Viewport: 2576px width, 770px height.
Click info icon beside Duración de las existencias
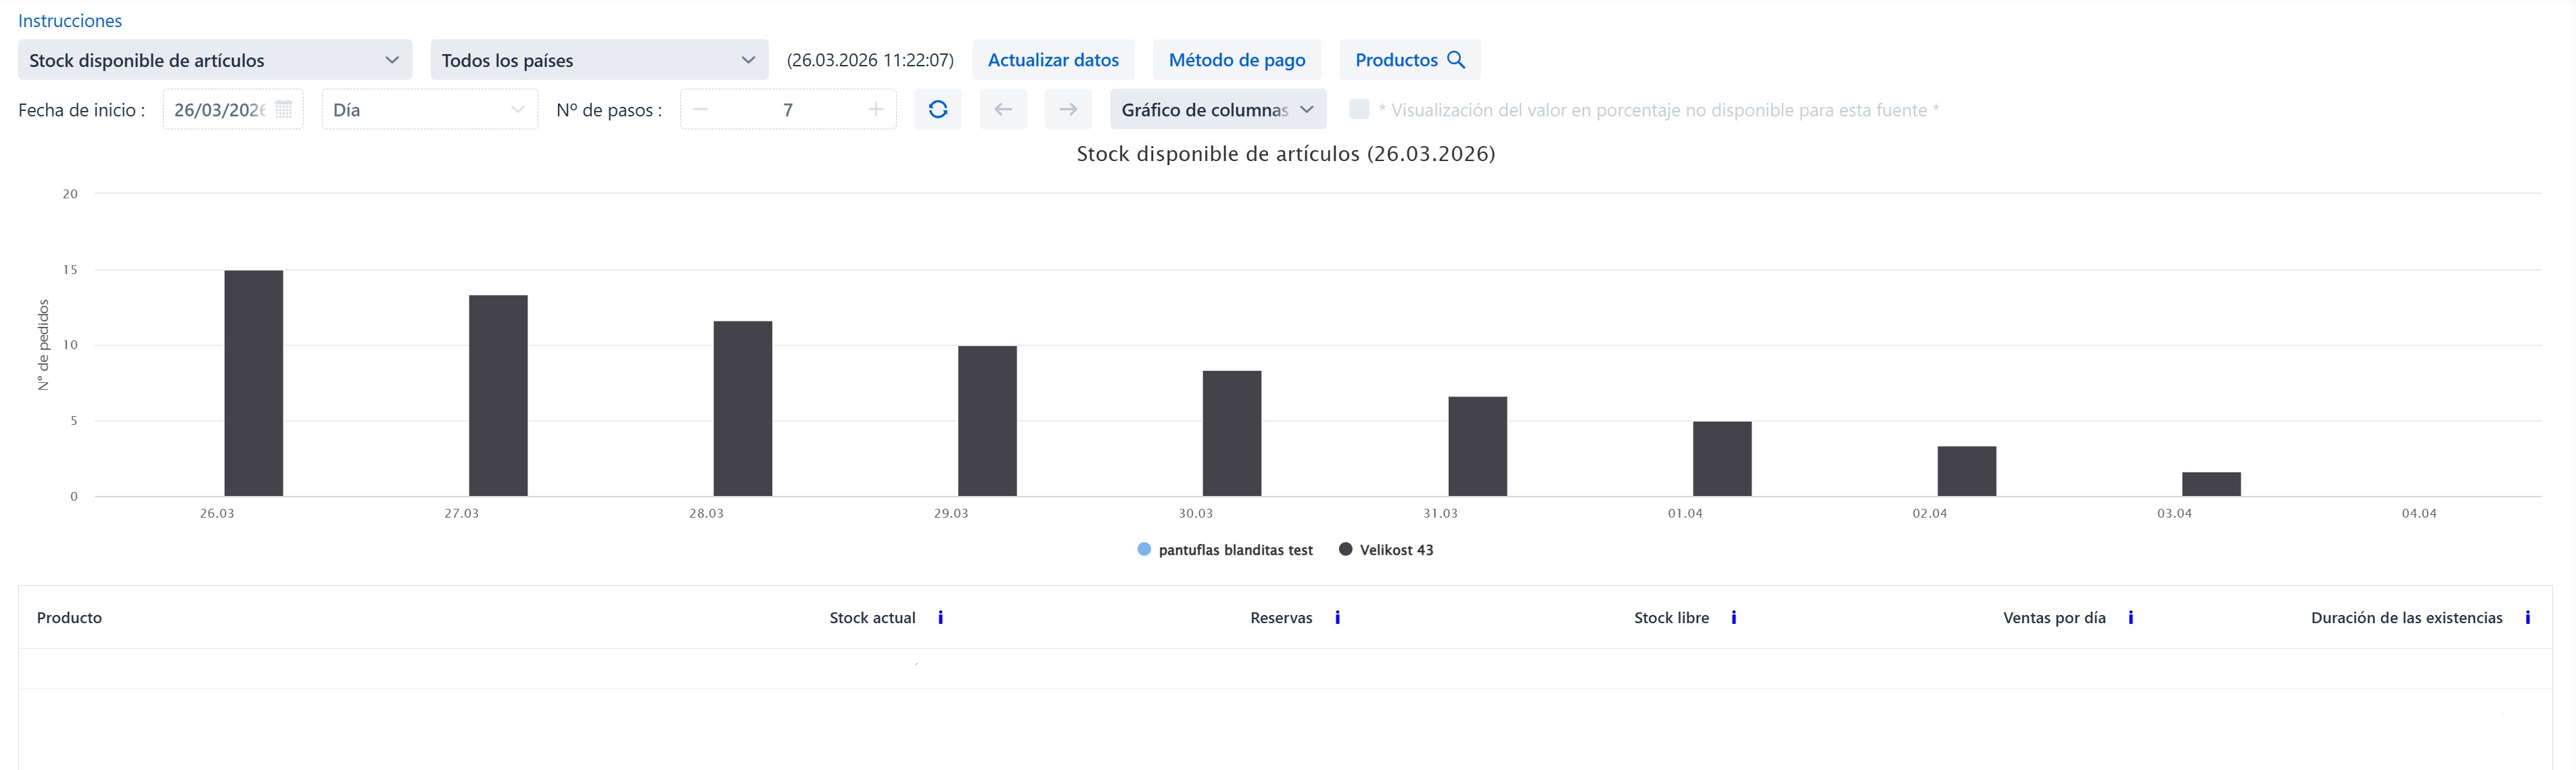2528,618
